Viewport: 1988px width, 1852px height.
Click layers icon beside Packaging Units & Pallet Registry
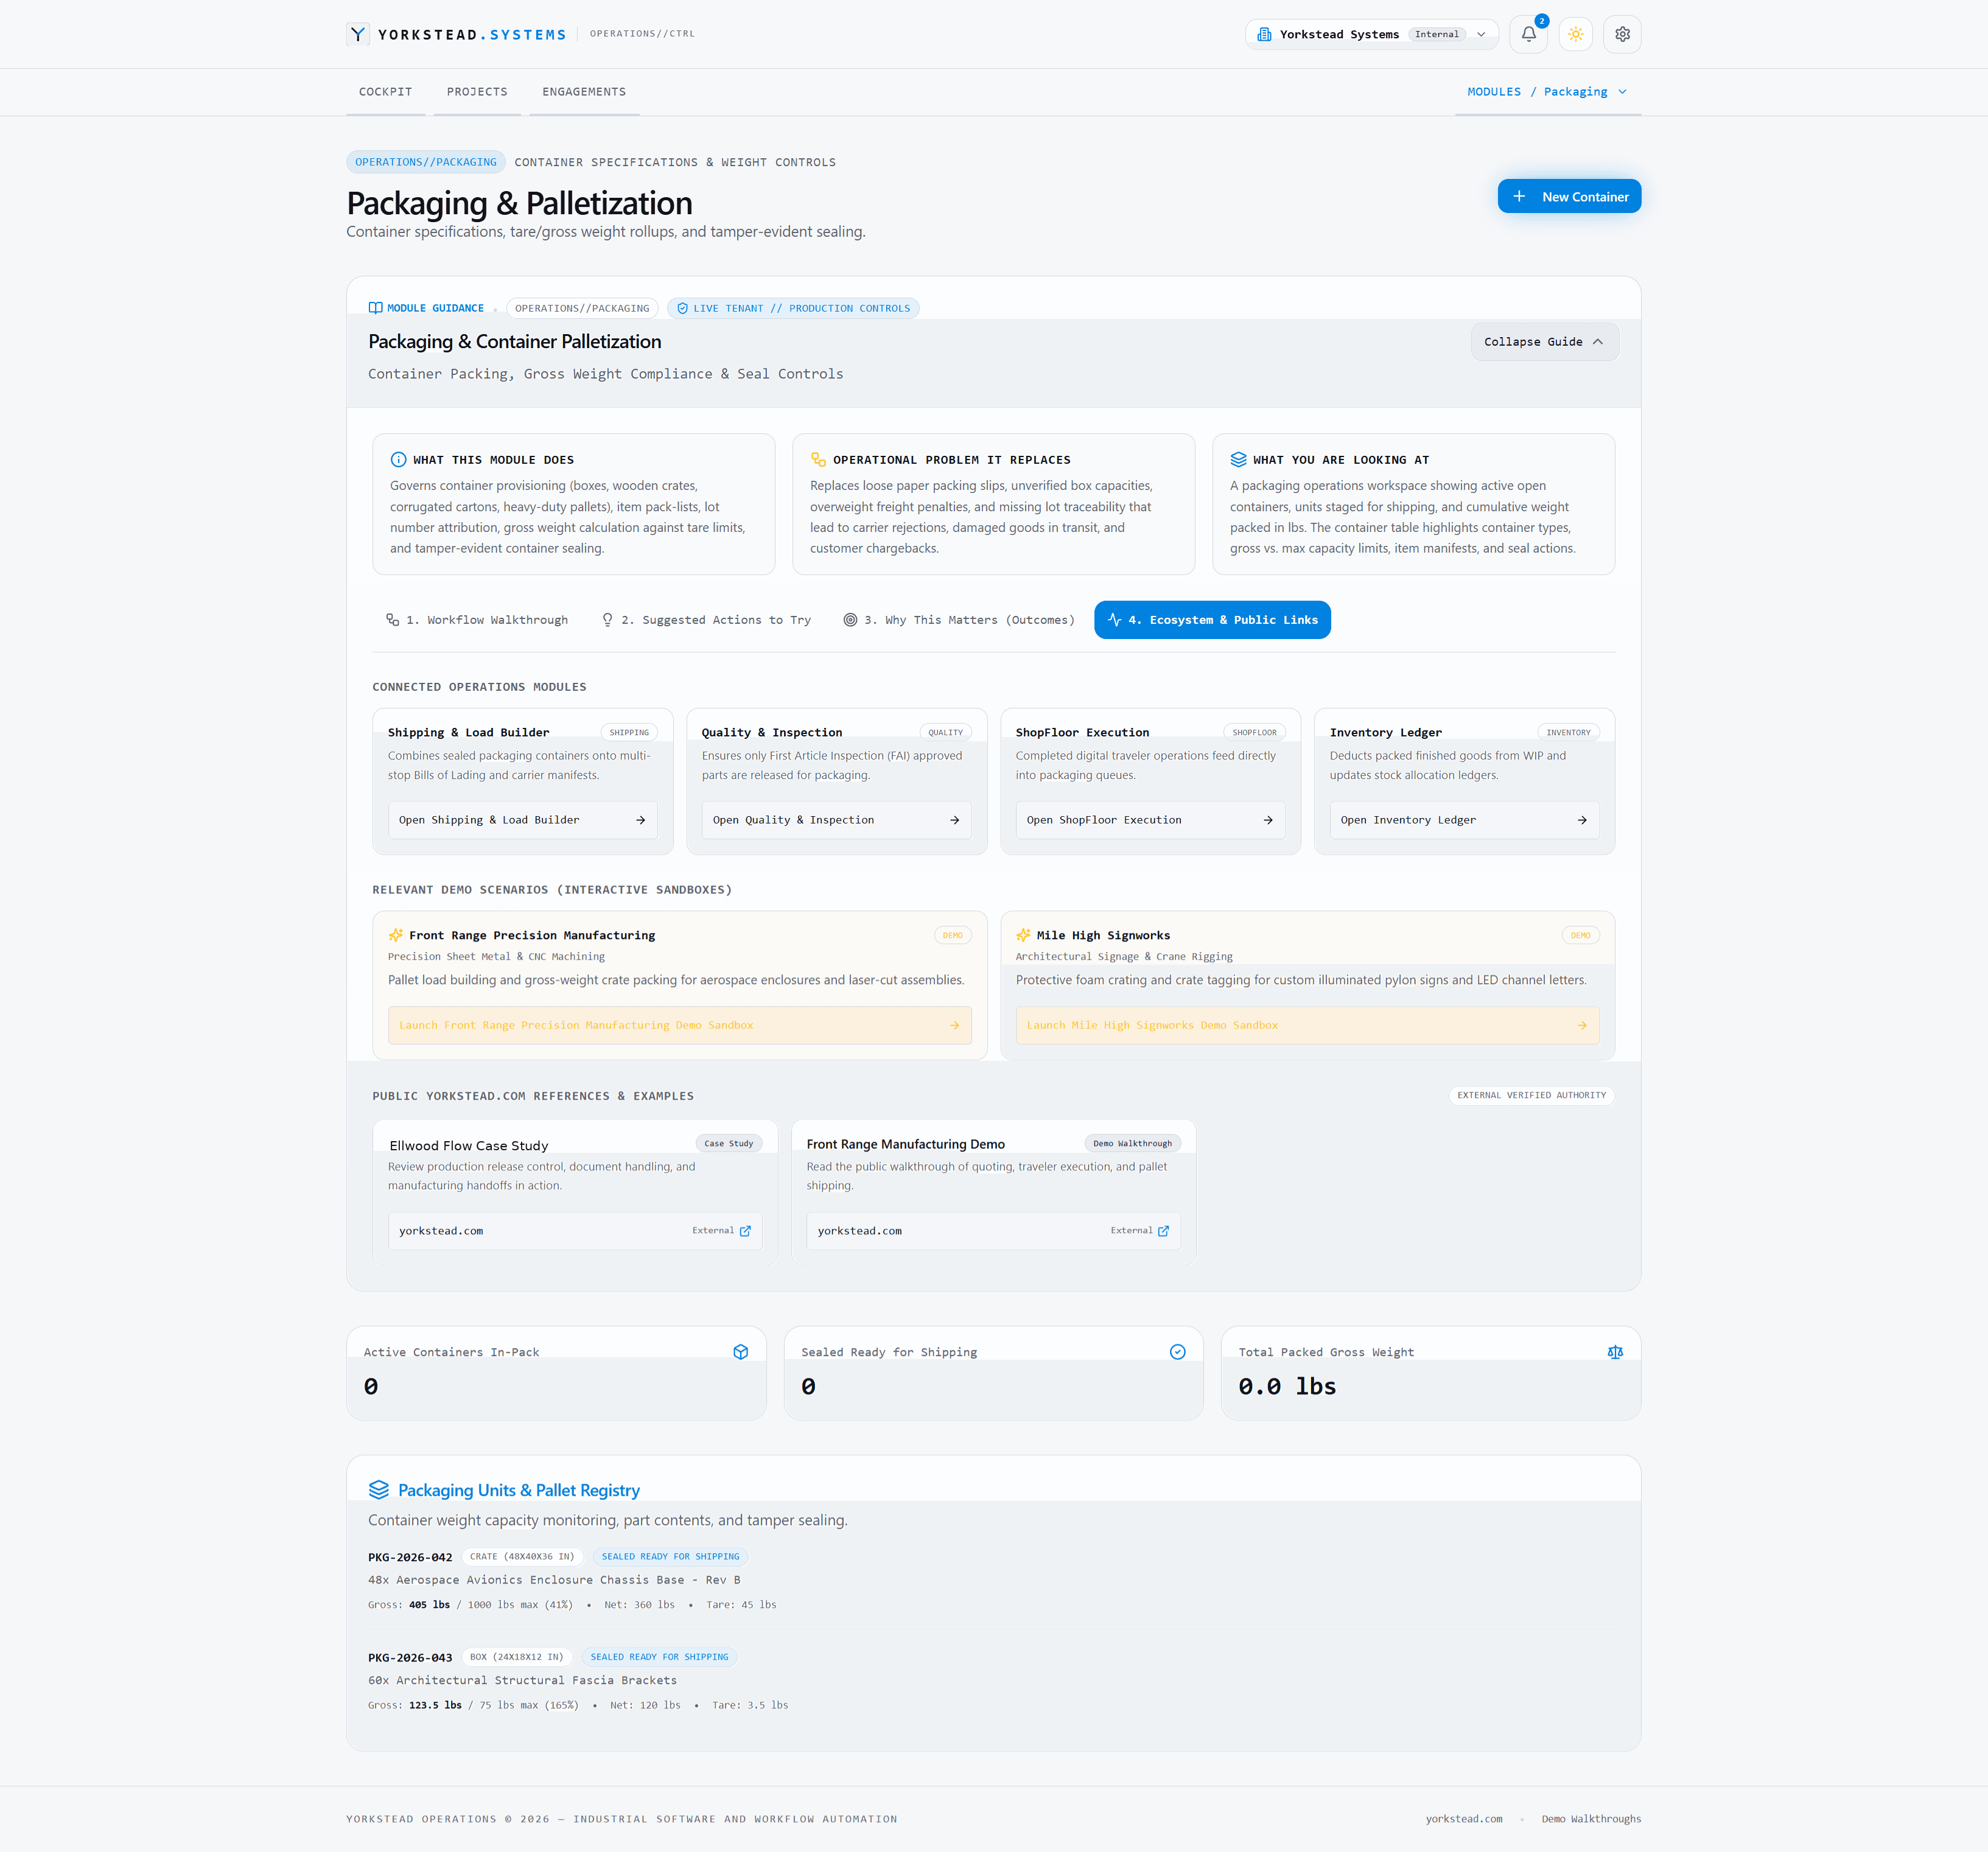[x=379, y=1490]
